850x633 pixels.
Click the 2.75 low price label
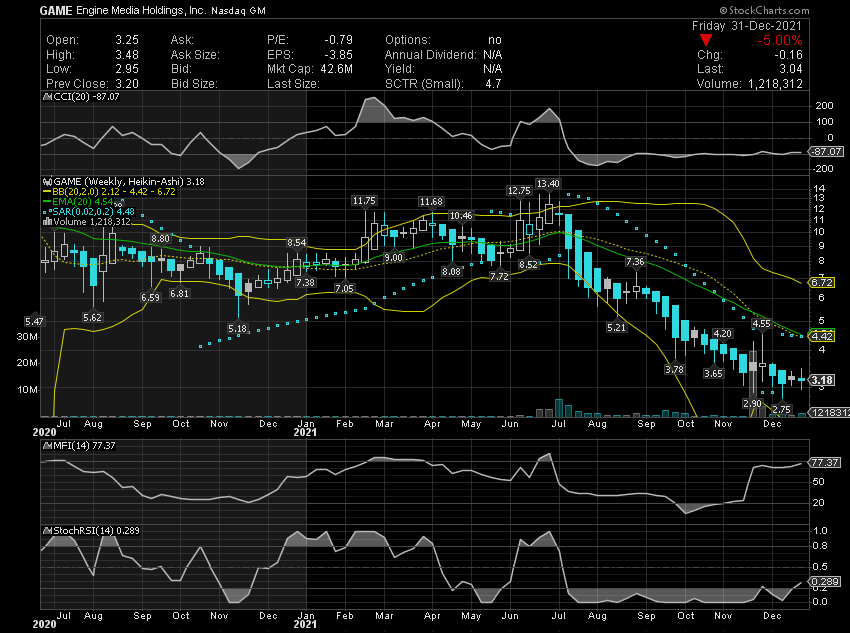(x=781, y=409)
